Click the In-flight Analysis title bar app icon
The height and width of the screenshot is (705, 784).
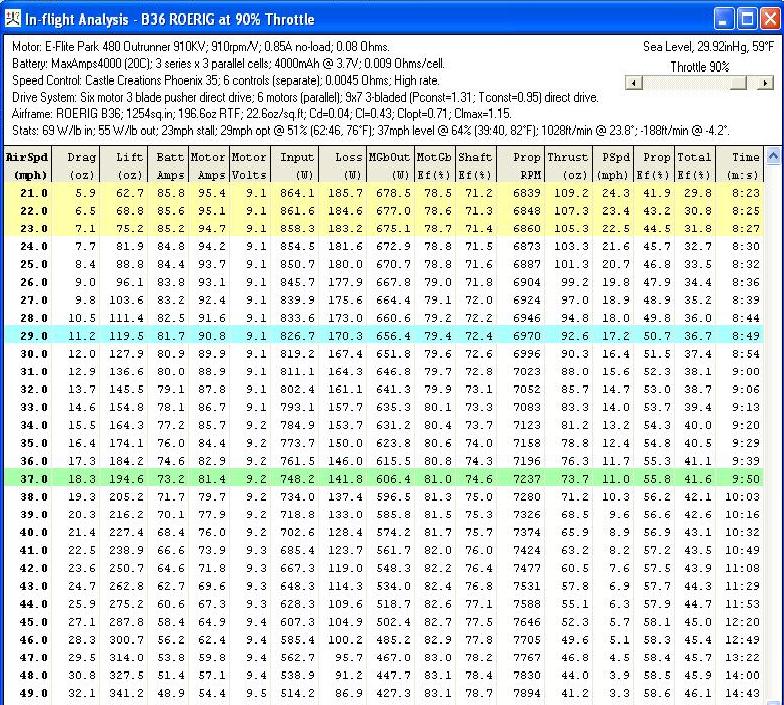pyautogui.click(x=13, y=19)
